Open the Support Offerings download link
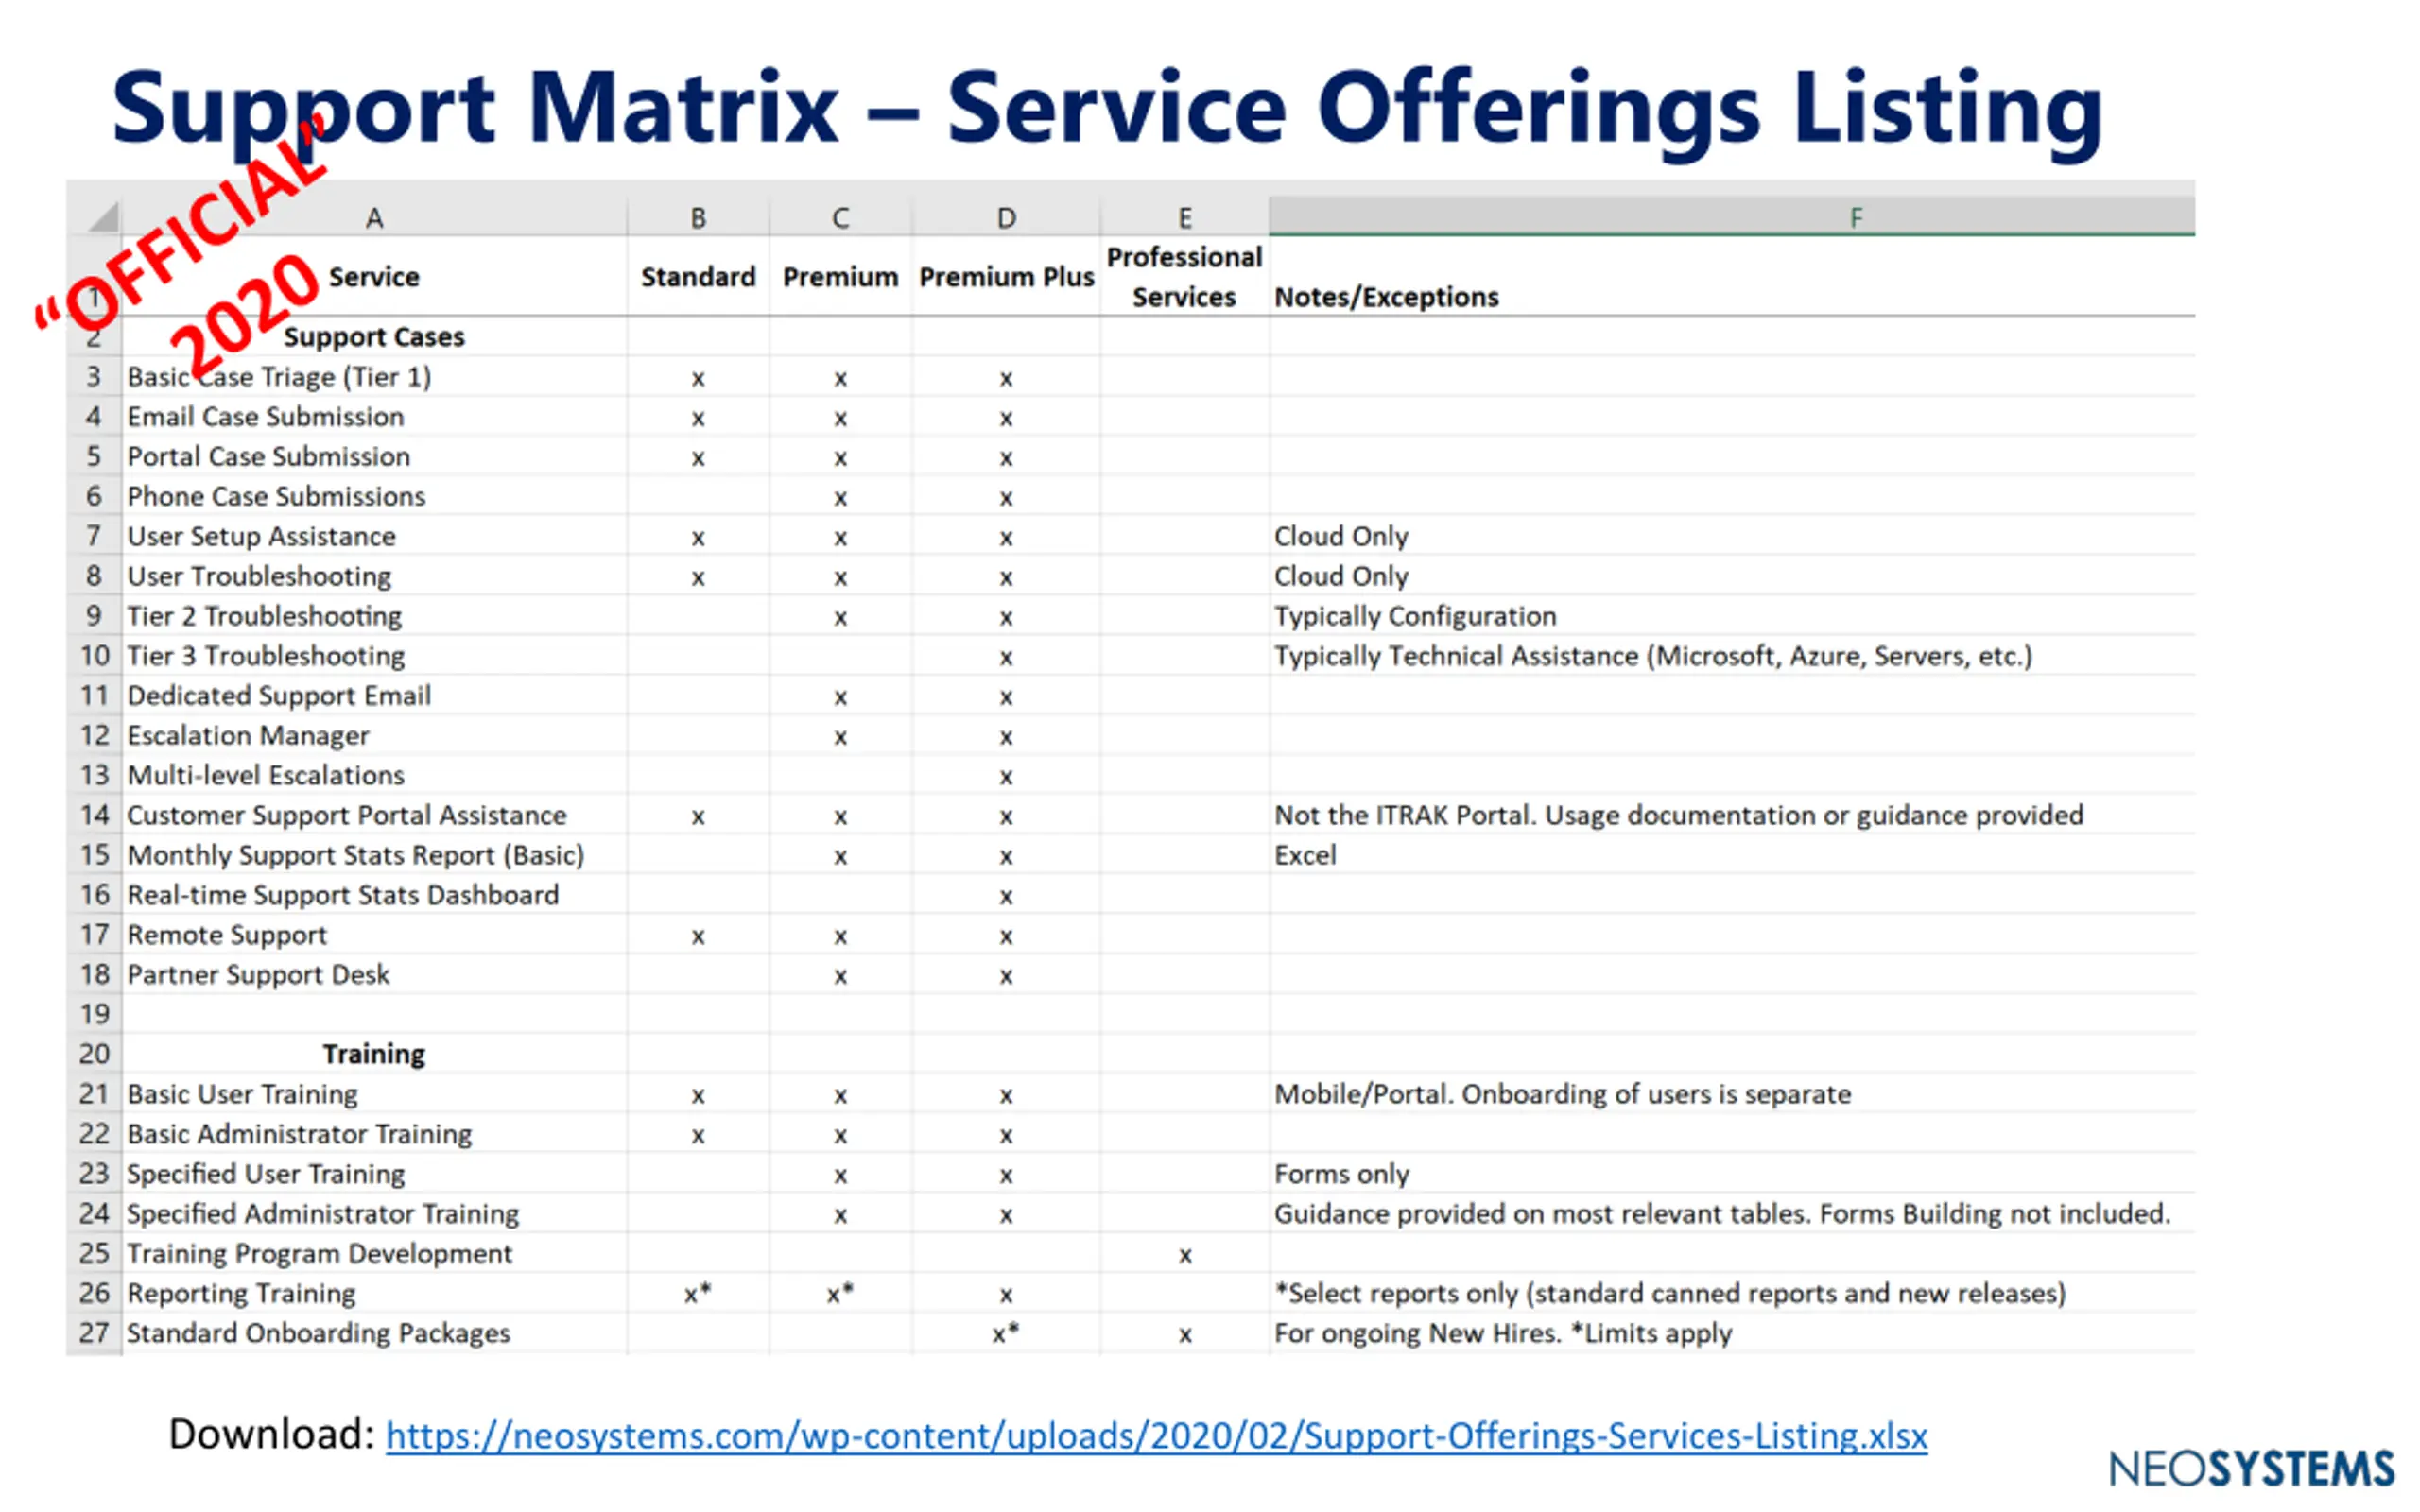The image size is (2420, 1512). click(1156, 1436)
